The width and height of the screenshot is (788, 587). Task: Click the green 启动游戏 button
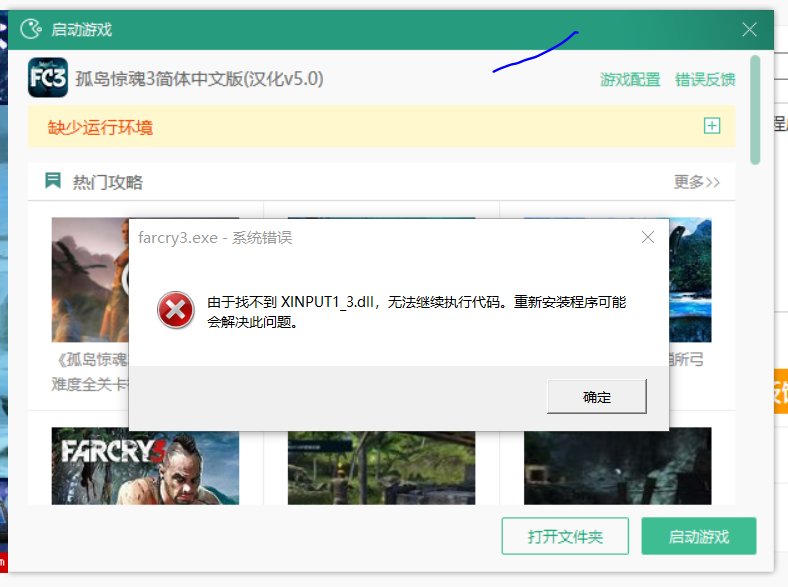click(699, 536)
